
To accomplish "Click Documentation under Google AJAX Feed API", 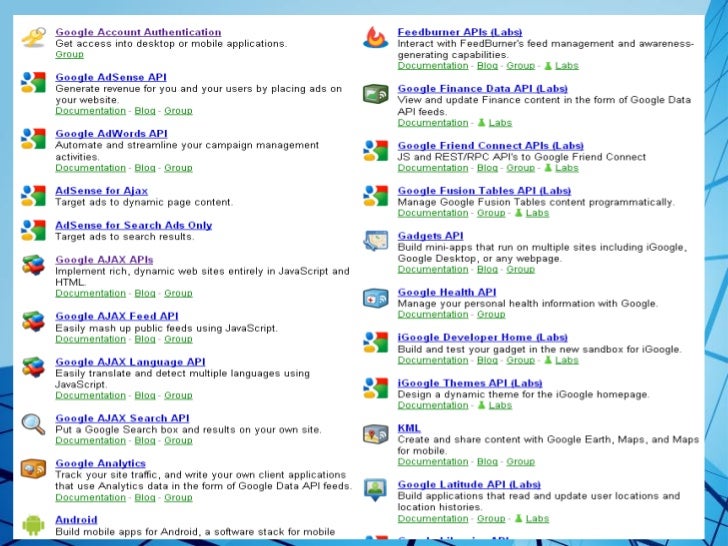I will 91,339.
